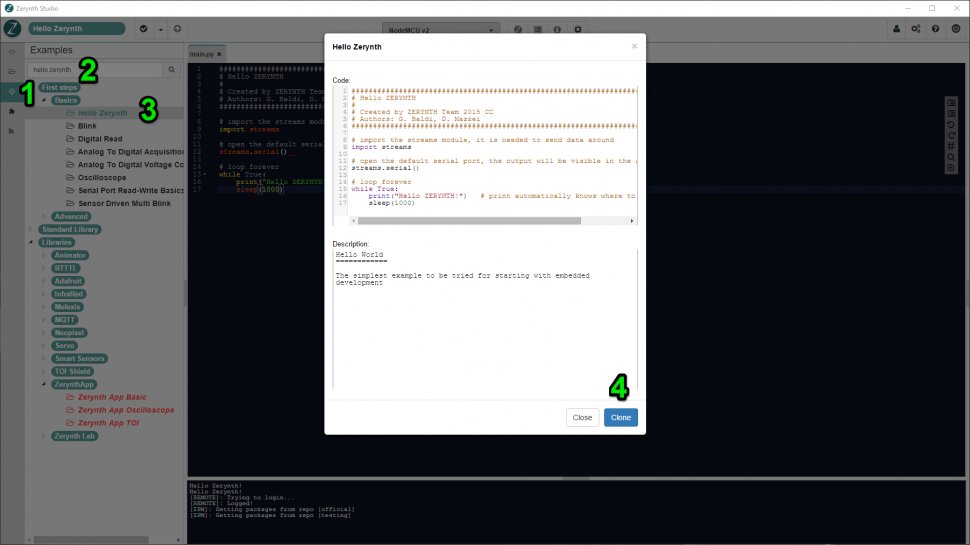Click the Servo library tag
Image resolution: width=970 pixels, height=545 pixels.
point(64,346)
